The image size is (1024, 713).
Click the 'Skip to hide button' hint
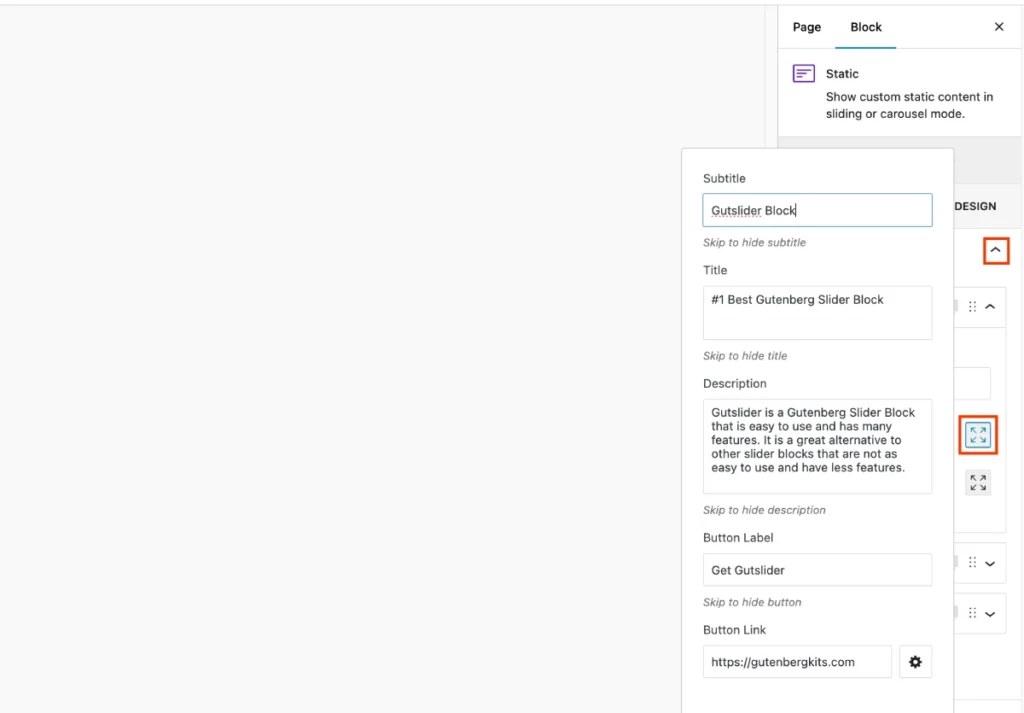pos(752,602)
